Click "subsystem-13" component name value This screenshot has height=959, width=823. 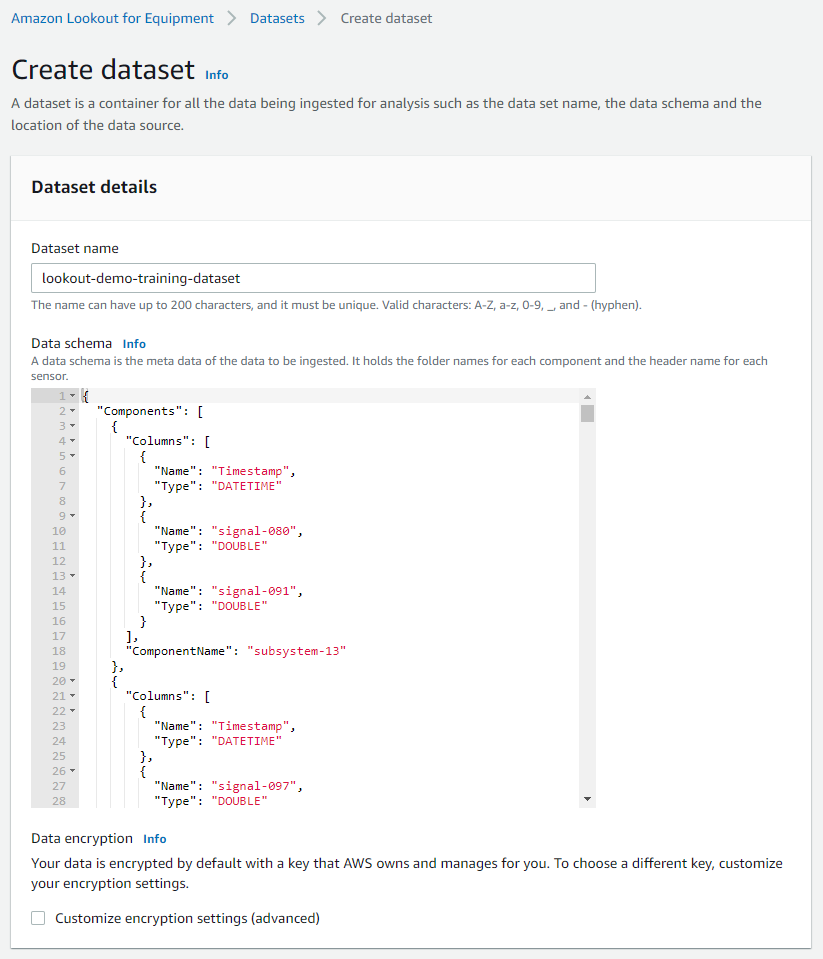[x=297, y=651]
